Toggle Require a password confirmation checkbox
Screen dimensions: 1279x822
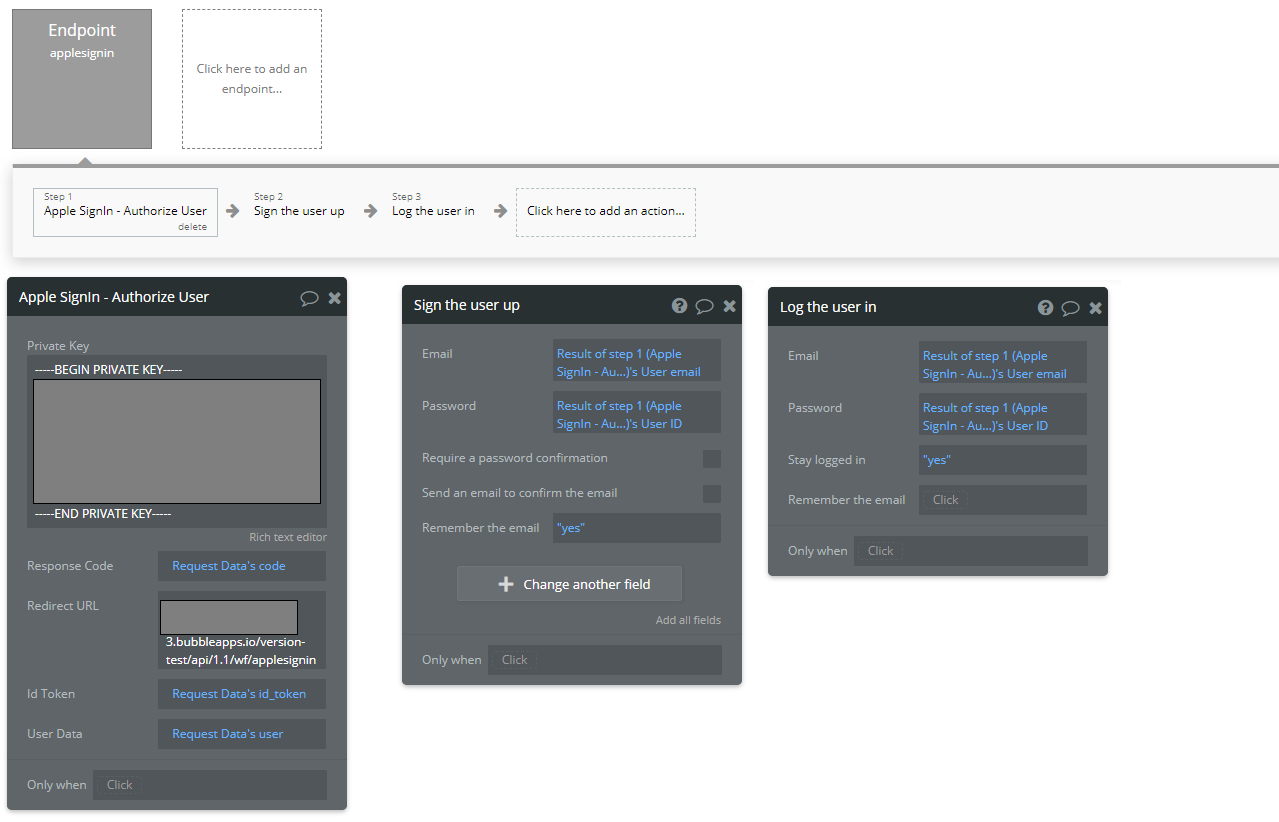click(712, 459)
